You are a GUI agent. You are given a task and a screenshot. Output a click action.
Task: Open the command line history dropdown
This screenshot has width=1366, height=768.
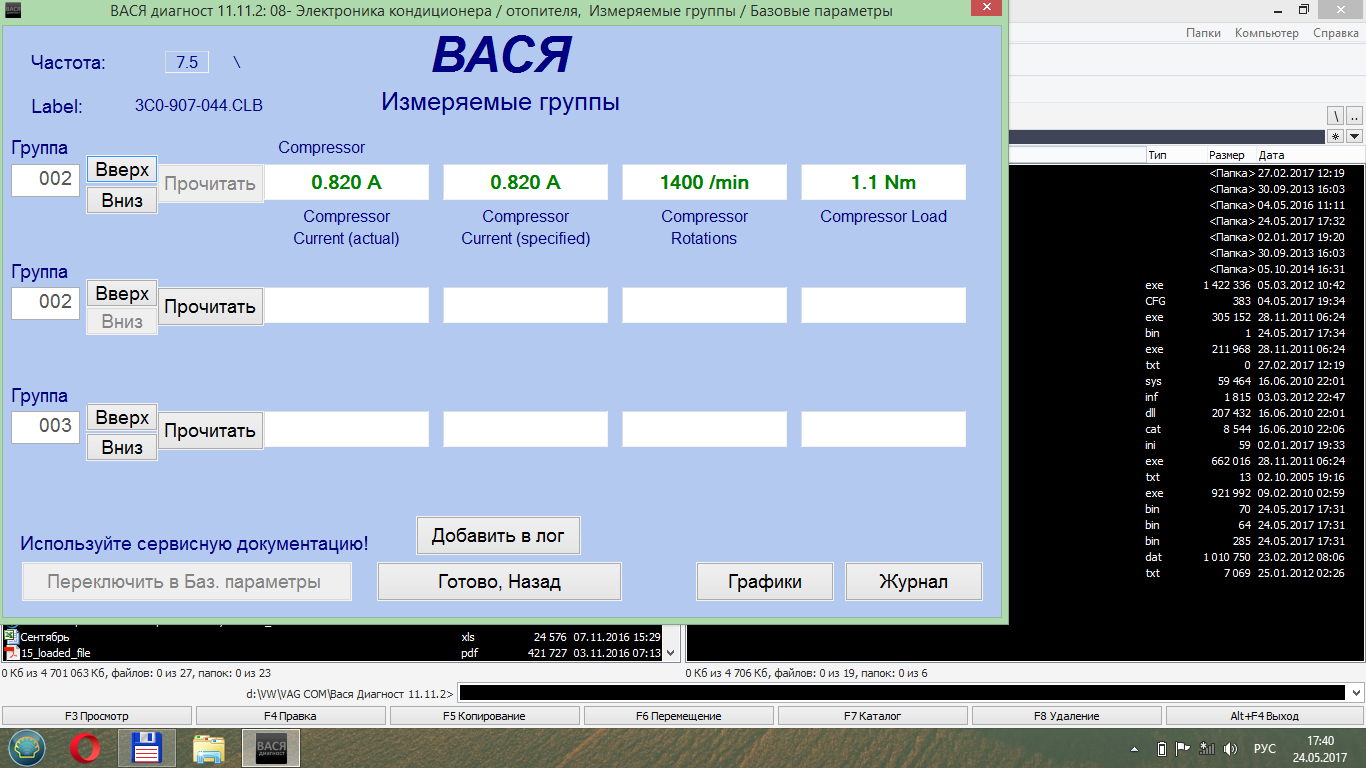tap(1356, 693)
